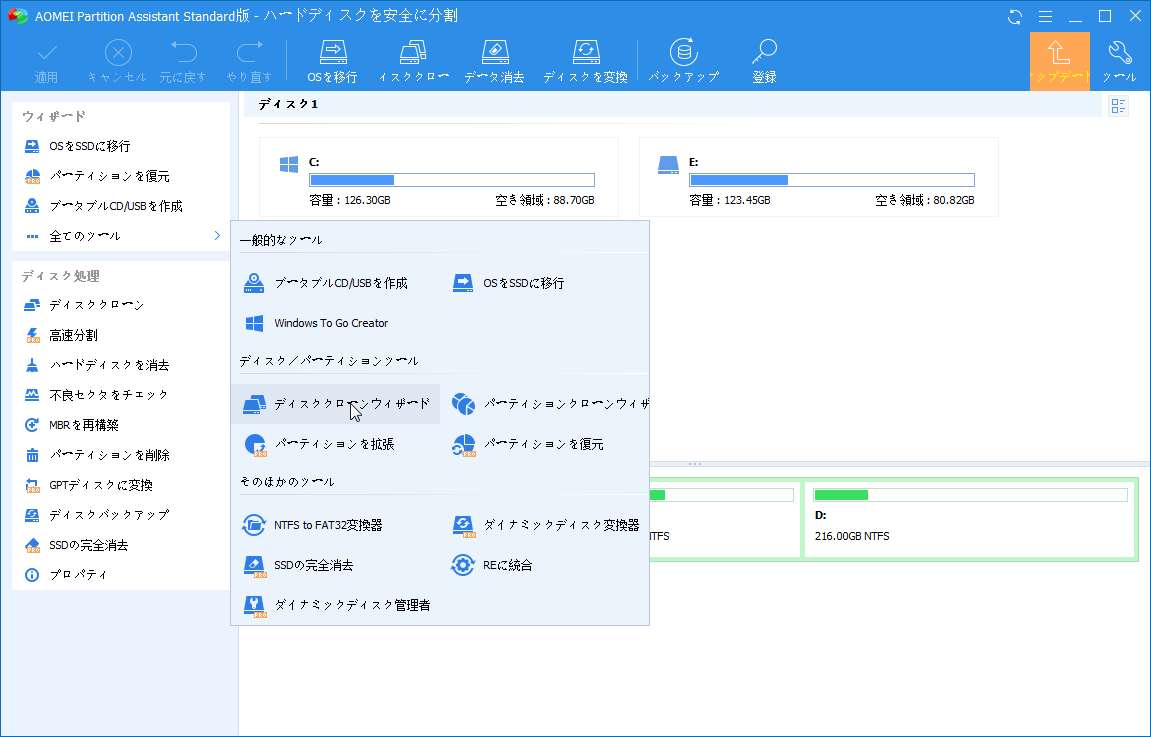Select REに統合 in the popup
Screen dimensions: 1151x737
(492, 565)
